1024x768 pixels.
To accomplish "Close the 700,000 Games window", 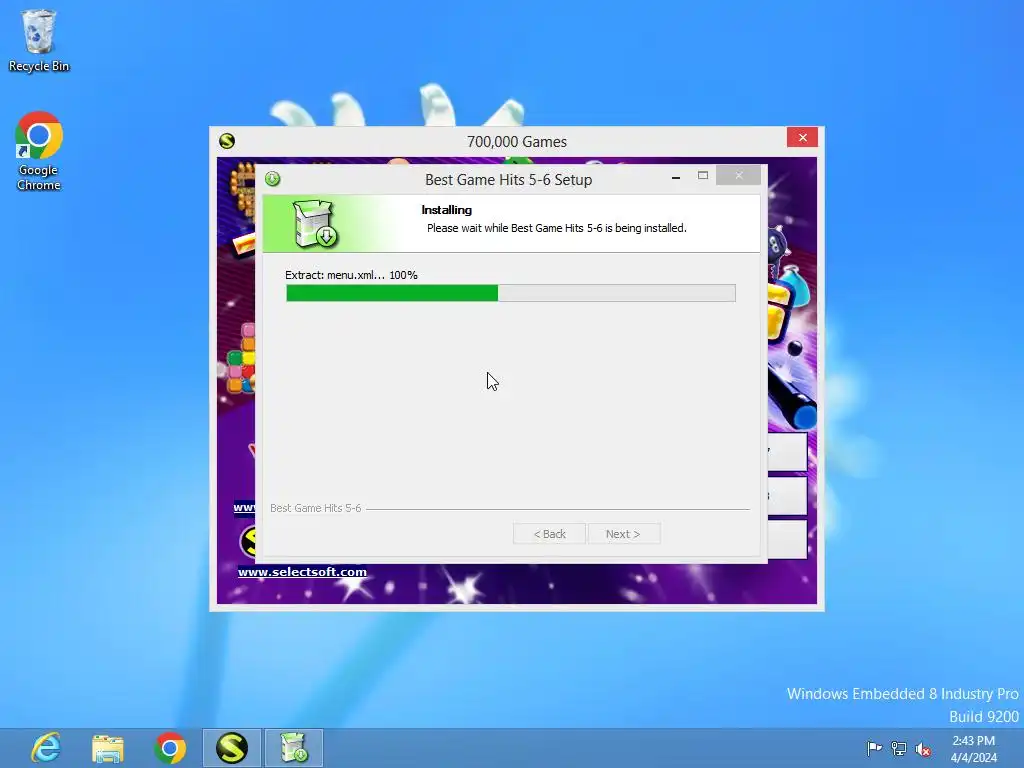I will coord(803,138).
